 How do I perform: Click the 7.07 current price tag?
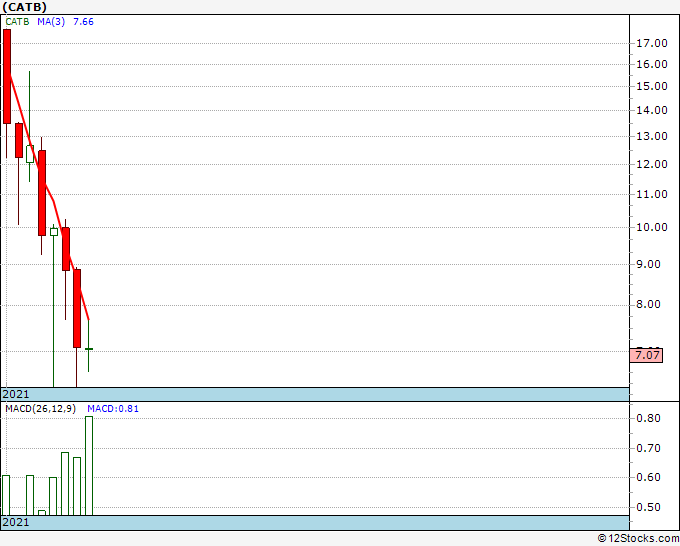[x=647, y=355]
